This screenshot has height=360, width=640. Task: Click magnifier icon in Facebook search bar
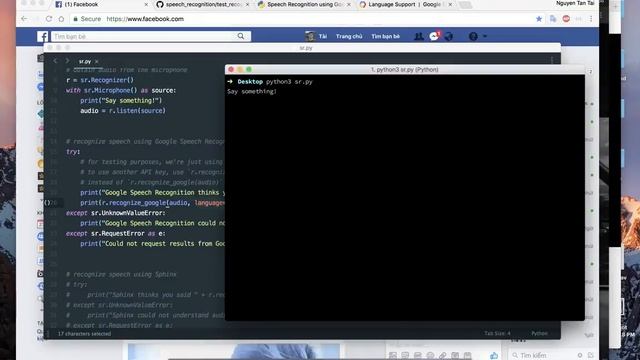pyautogui.click(x=241, y=36)
